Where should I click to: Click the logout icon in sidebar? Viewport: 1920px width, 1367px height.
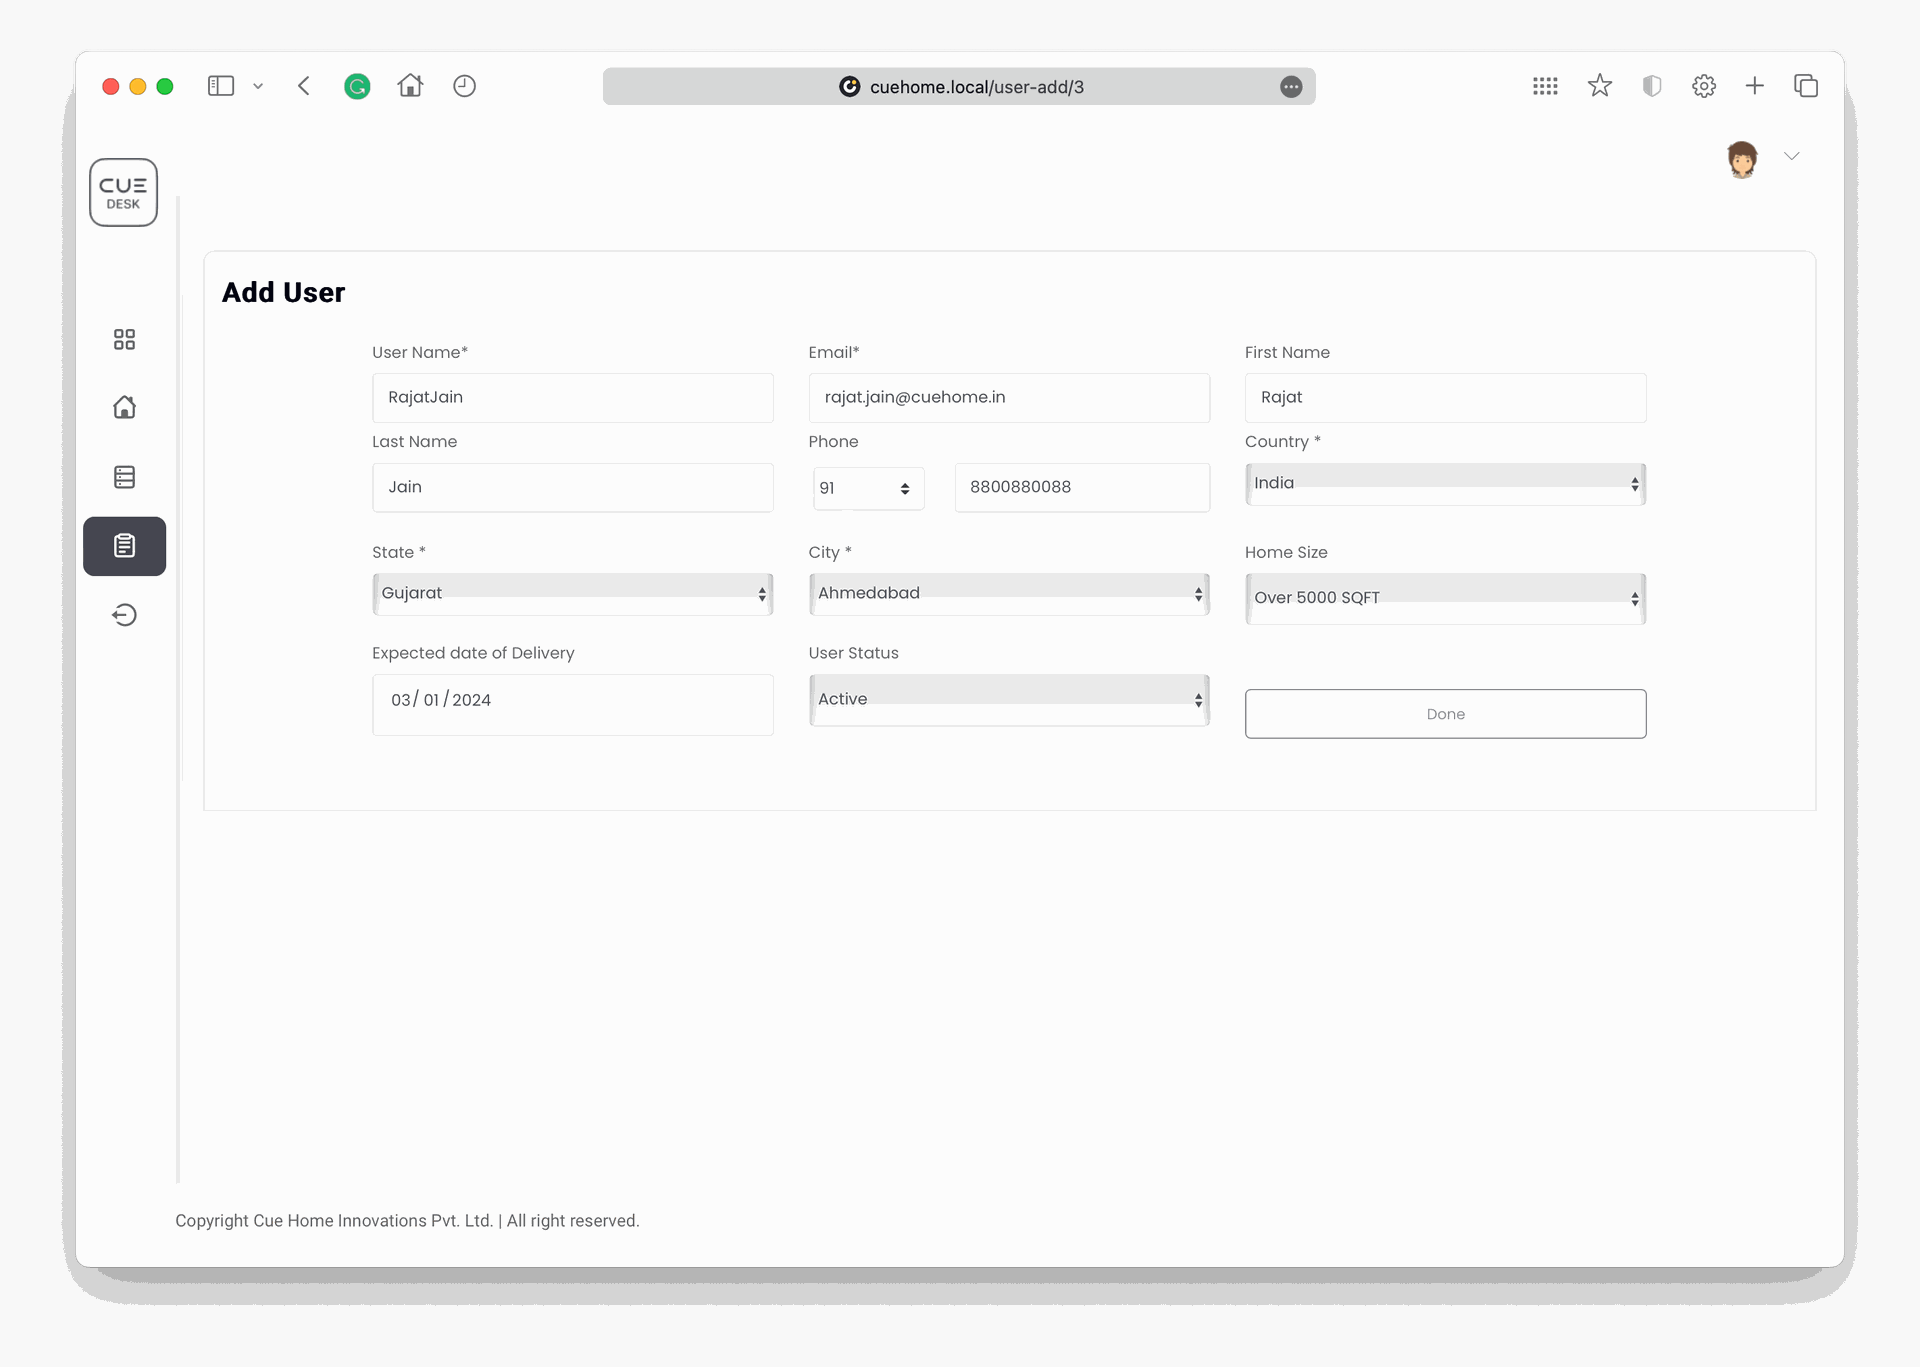click(124, 615)
